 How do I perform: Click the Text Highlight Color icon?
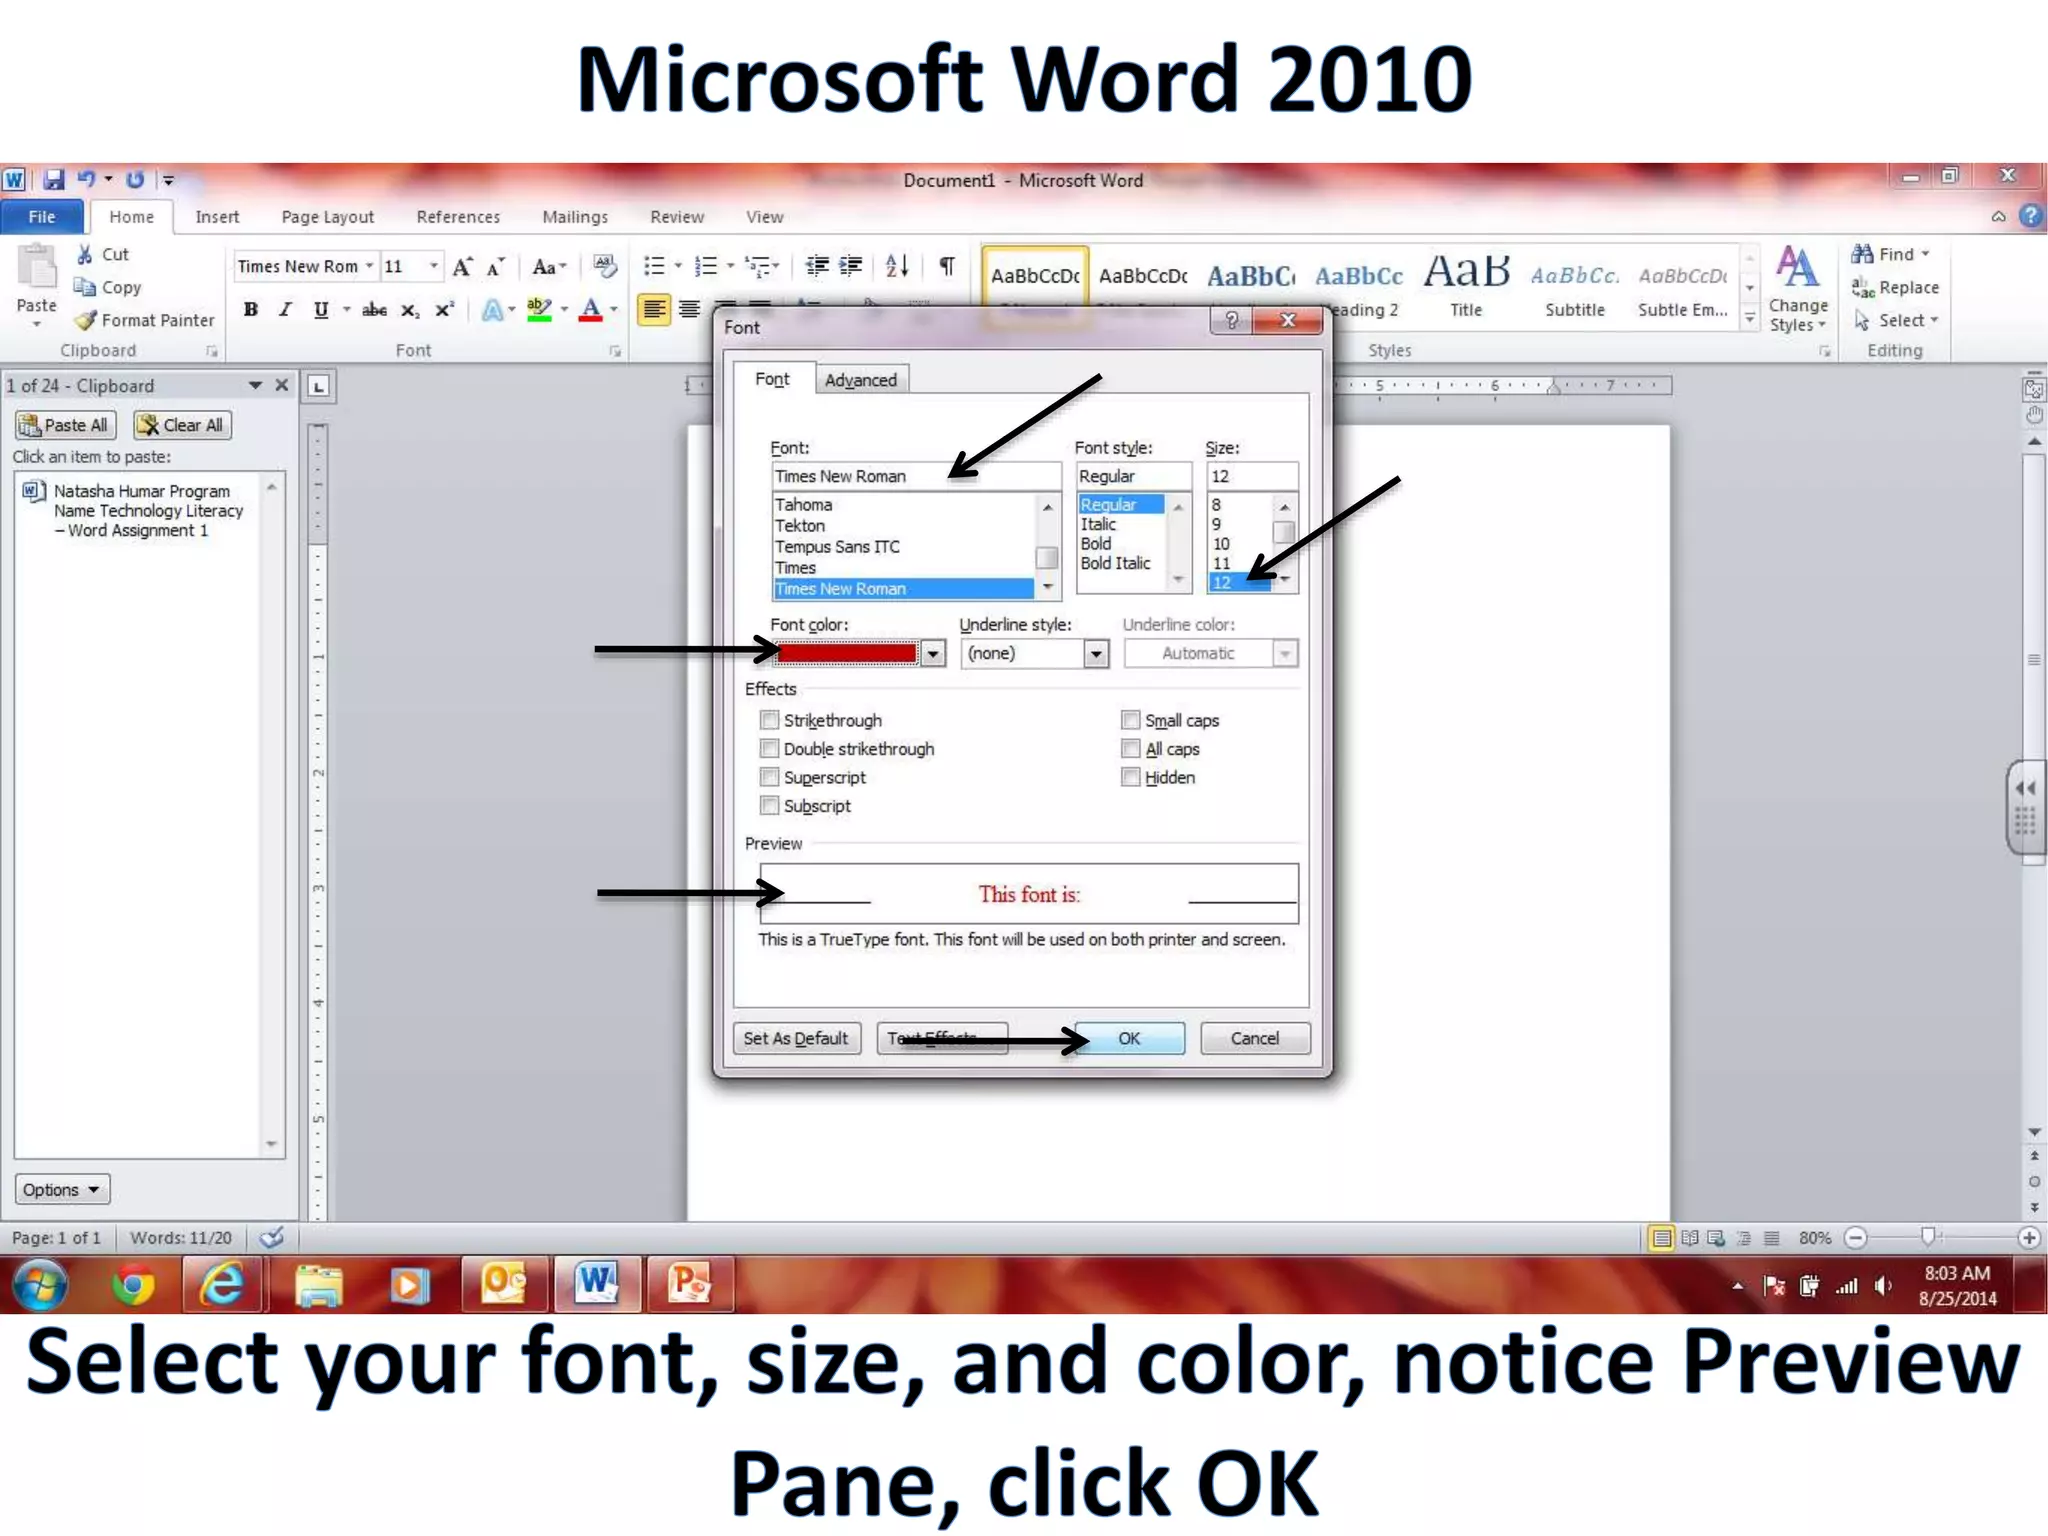click(540, 310)
